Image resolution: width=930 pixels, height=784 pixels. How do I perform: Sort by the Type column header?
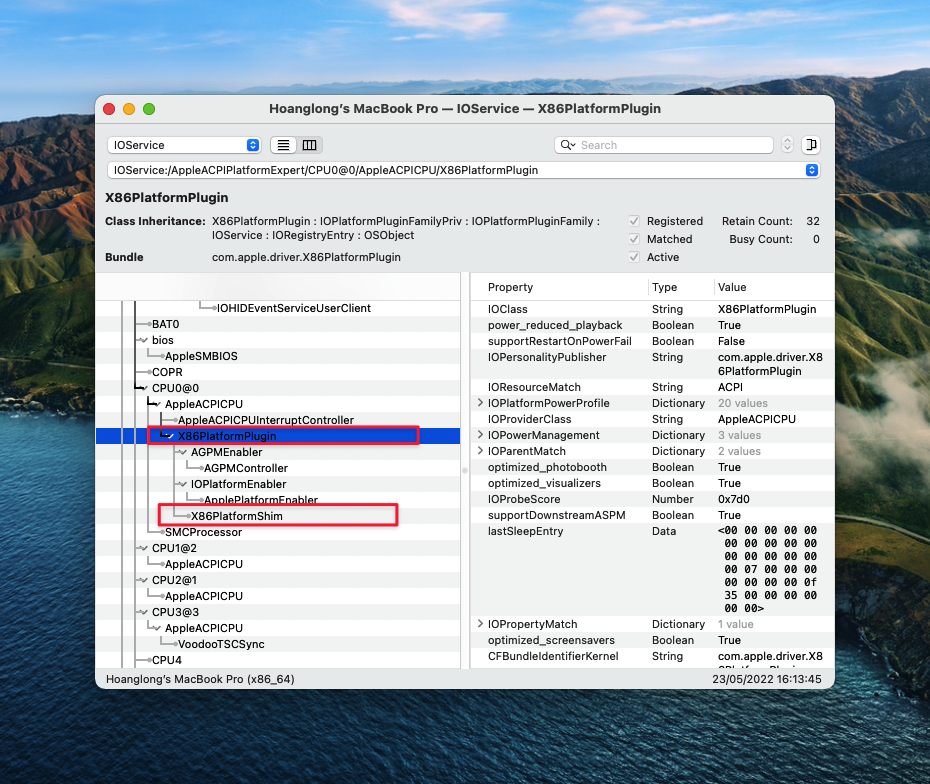(664, 287)
